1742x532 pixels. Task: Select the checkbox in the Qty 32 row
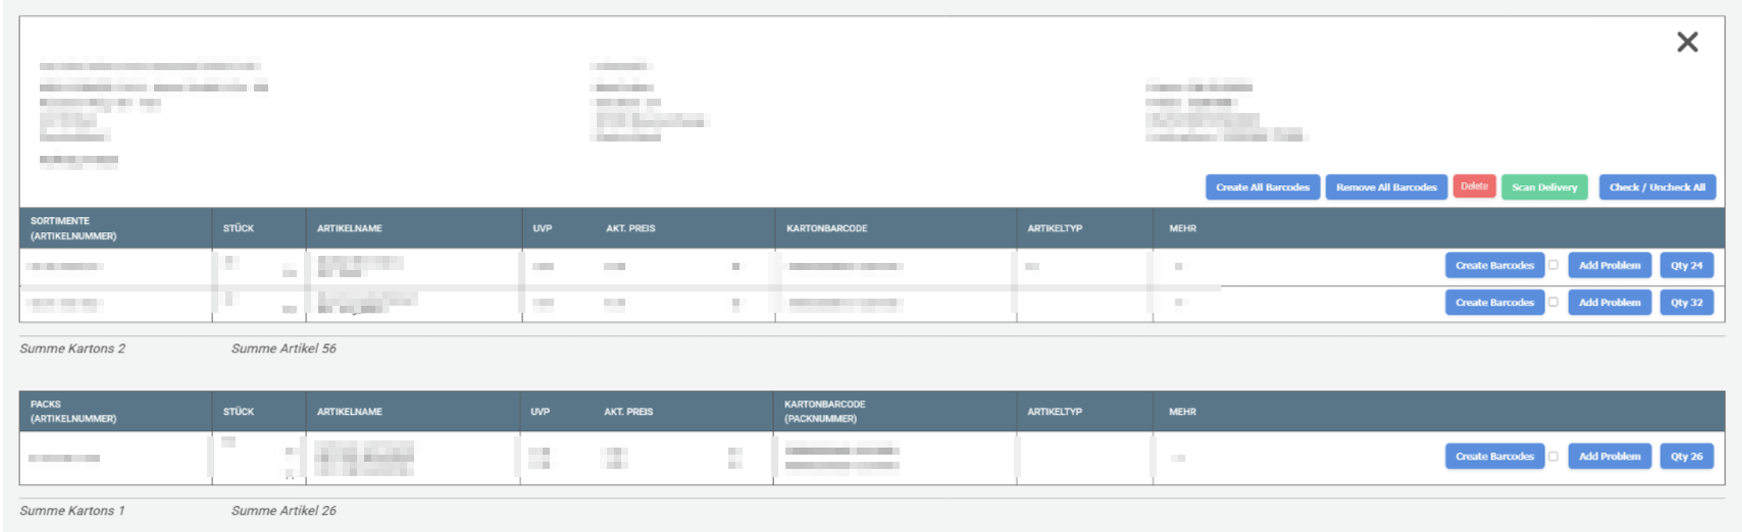click(x=1553, y=302)
